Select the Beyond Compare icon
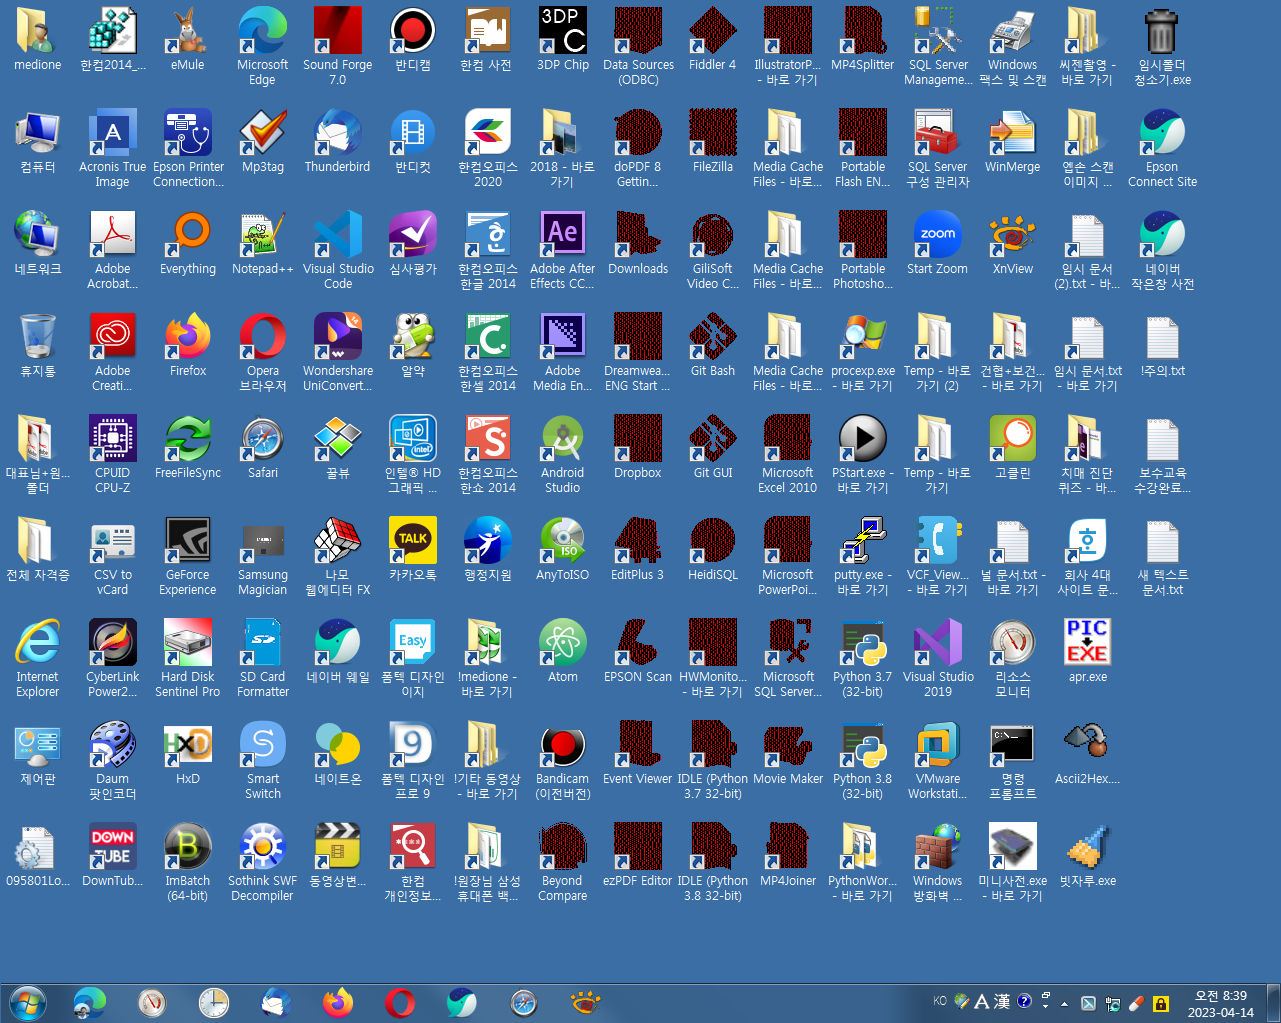This screenshot has height=1023, width=1281. pyautogui.click(x=563, y=862)
